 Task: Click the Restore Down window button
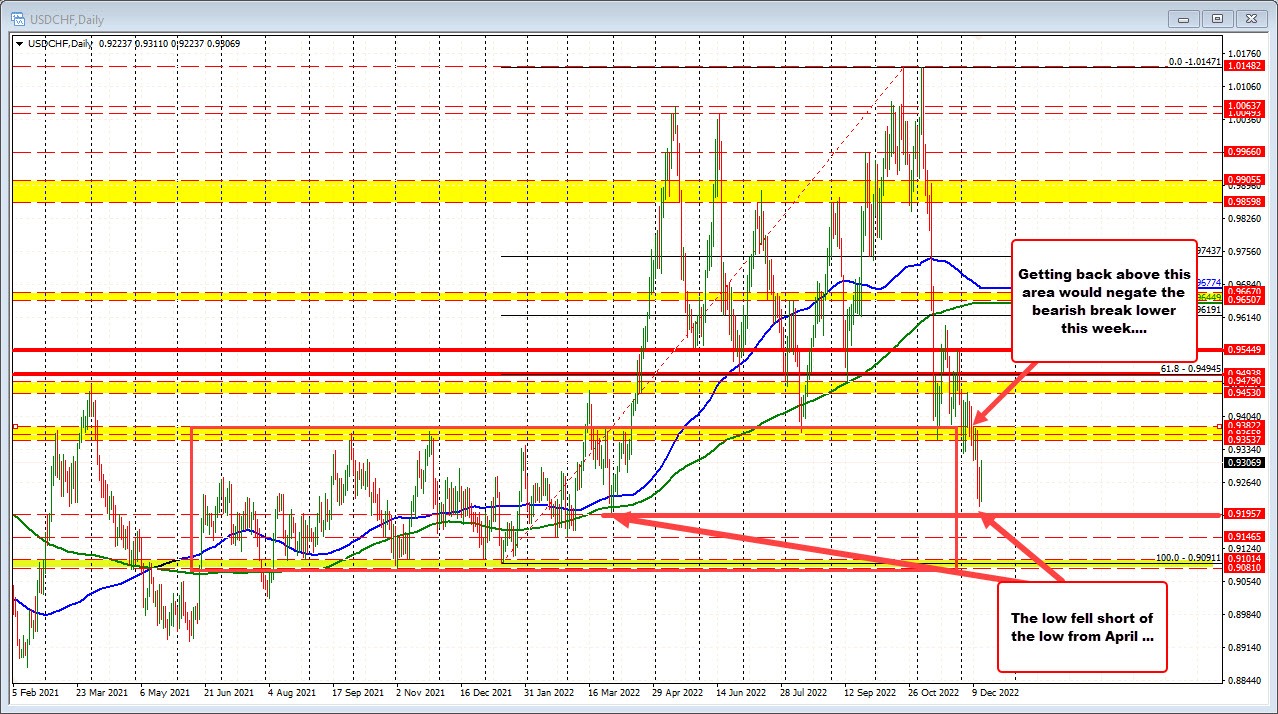(1216, 19)
